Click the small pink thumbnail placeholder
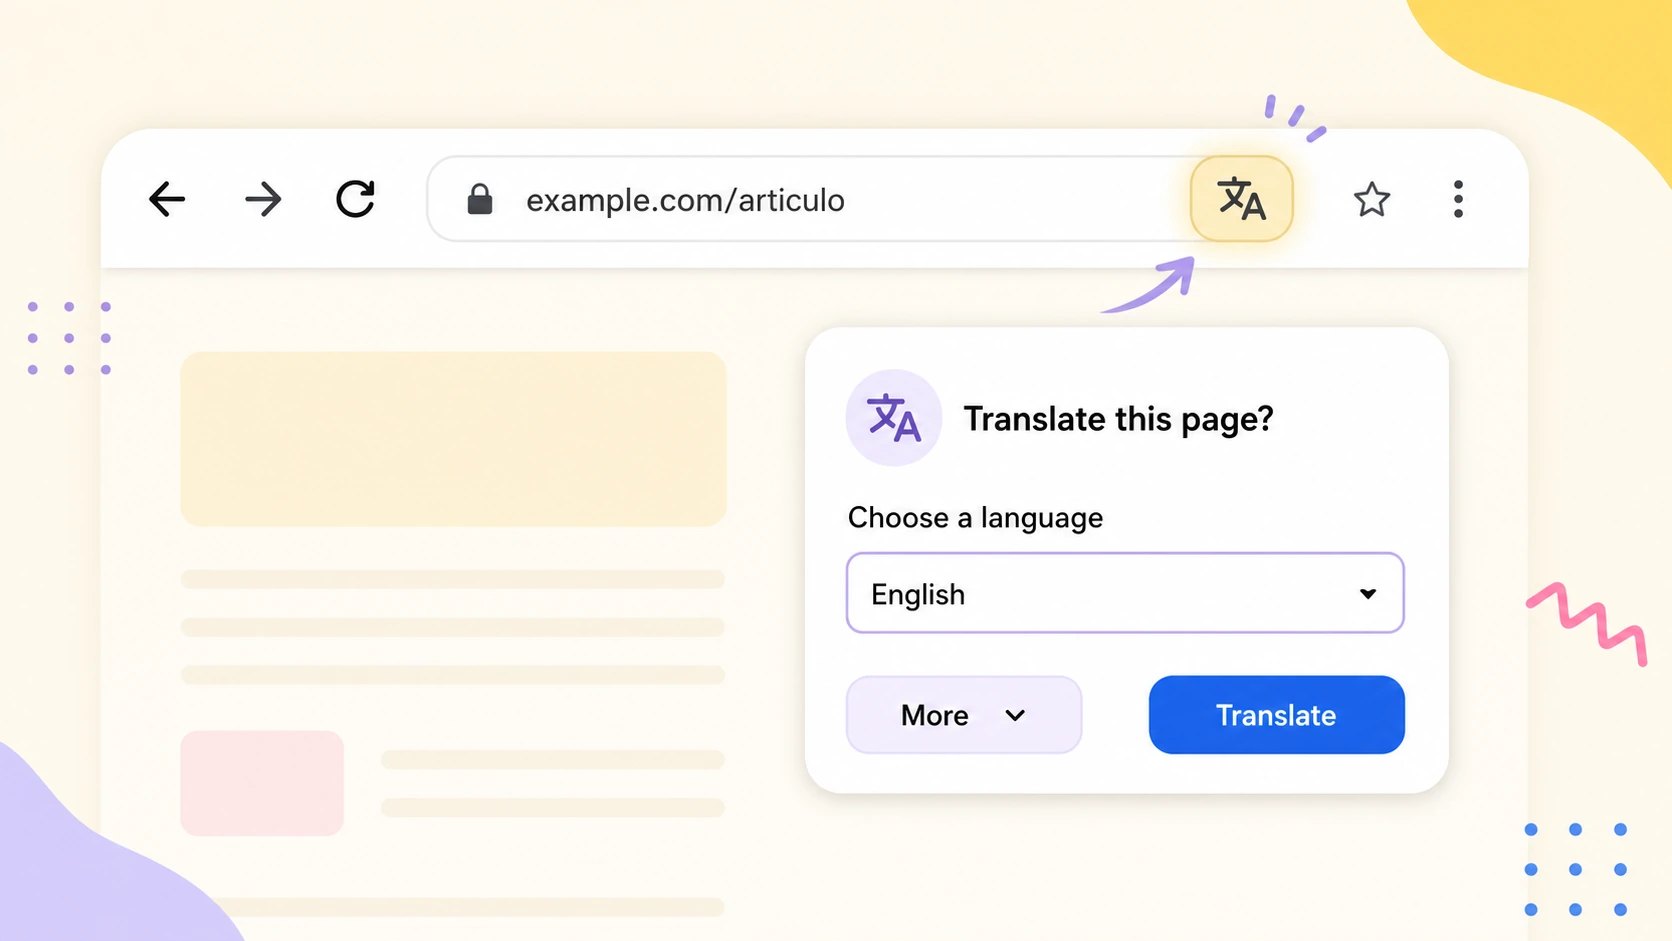The height and width of the screenshot is (941, 1672). click(262, 783)
